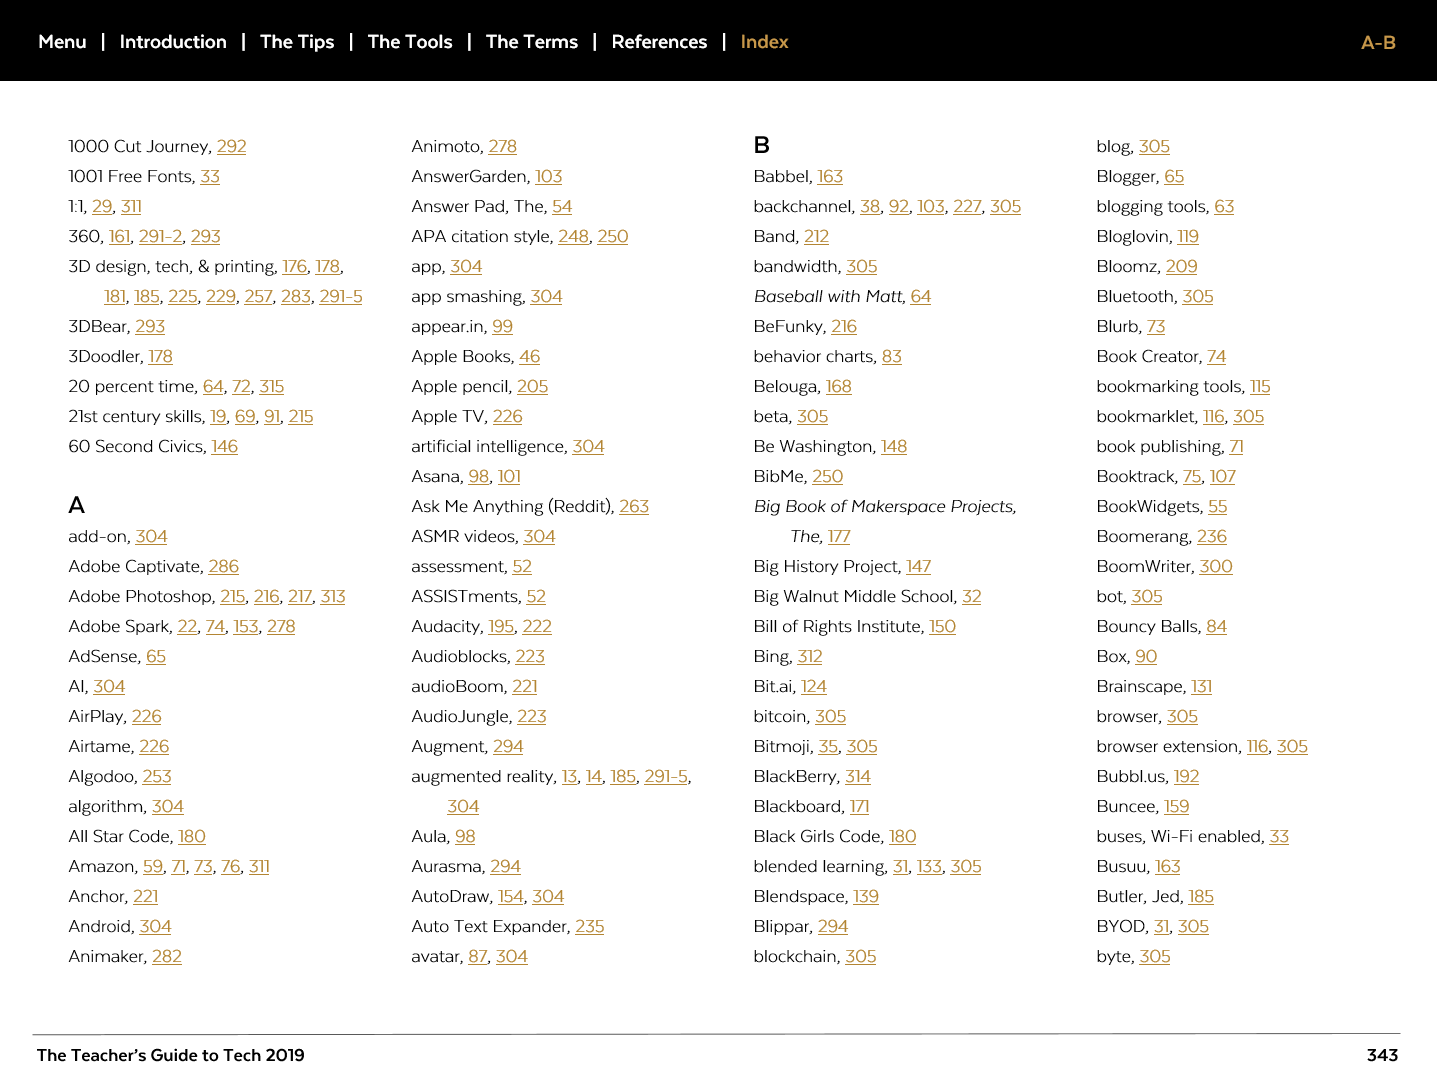Open page 139 for Blendspace

tap(866, 896)
